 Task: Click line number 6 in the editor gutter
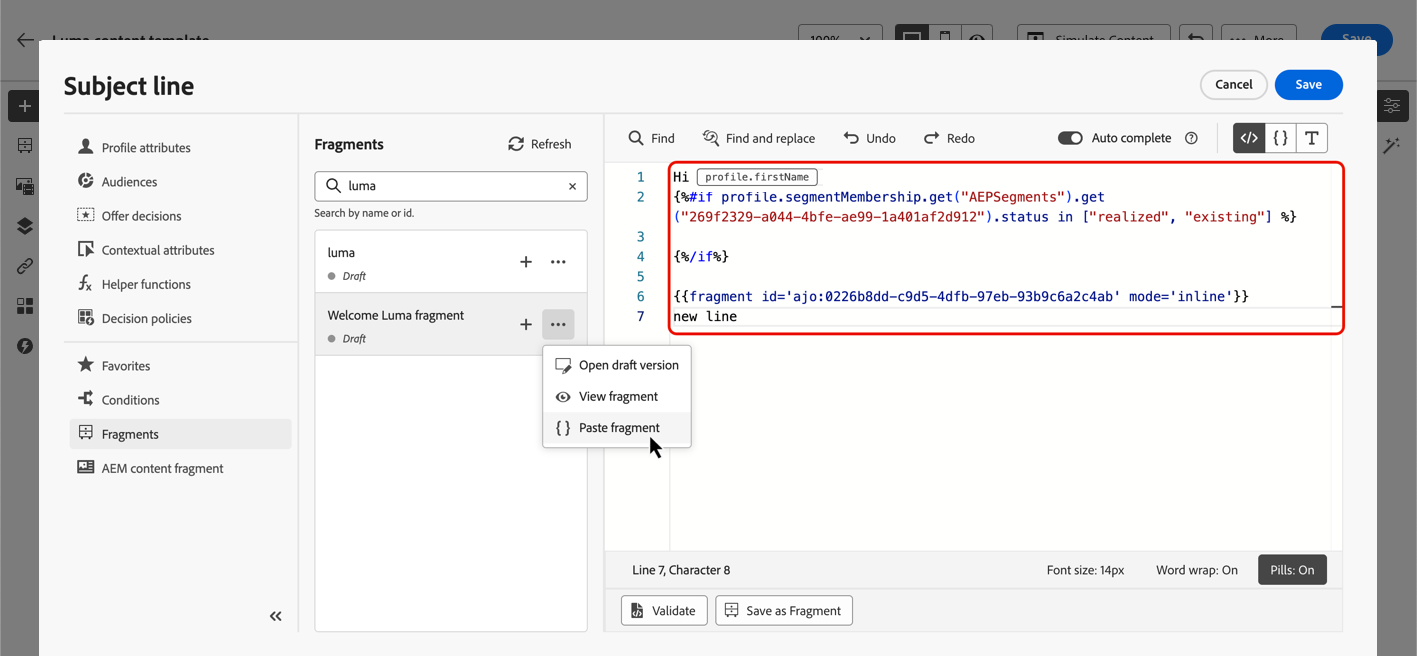[x=641, y=296]
